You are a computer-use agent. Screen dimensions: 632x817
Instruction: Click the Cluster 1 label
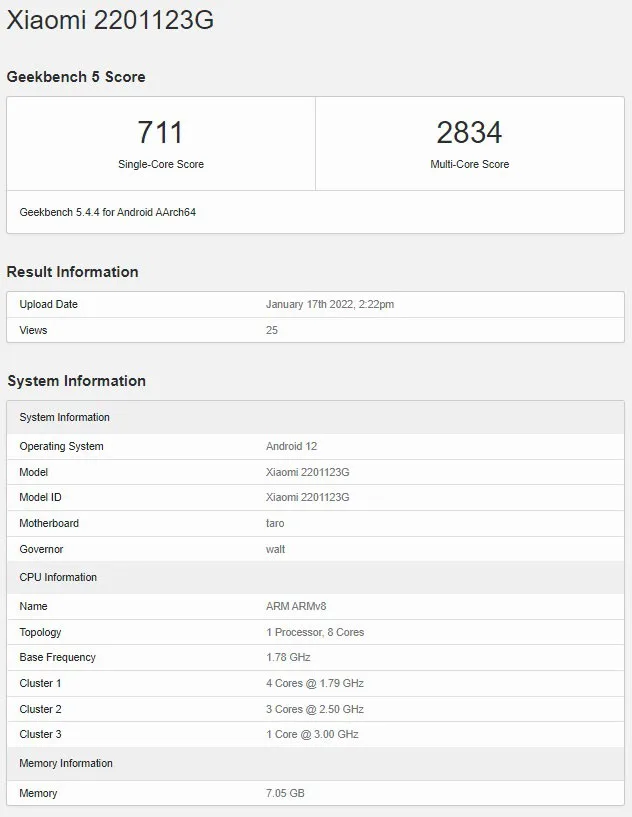coord(40,683)
